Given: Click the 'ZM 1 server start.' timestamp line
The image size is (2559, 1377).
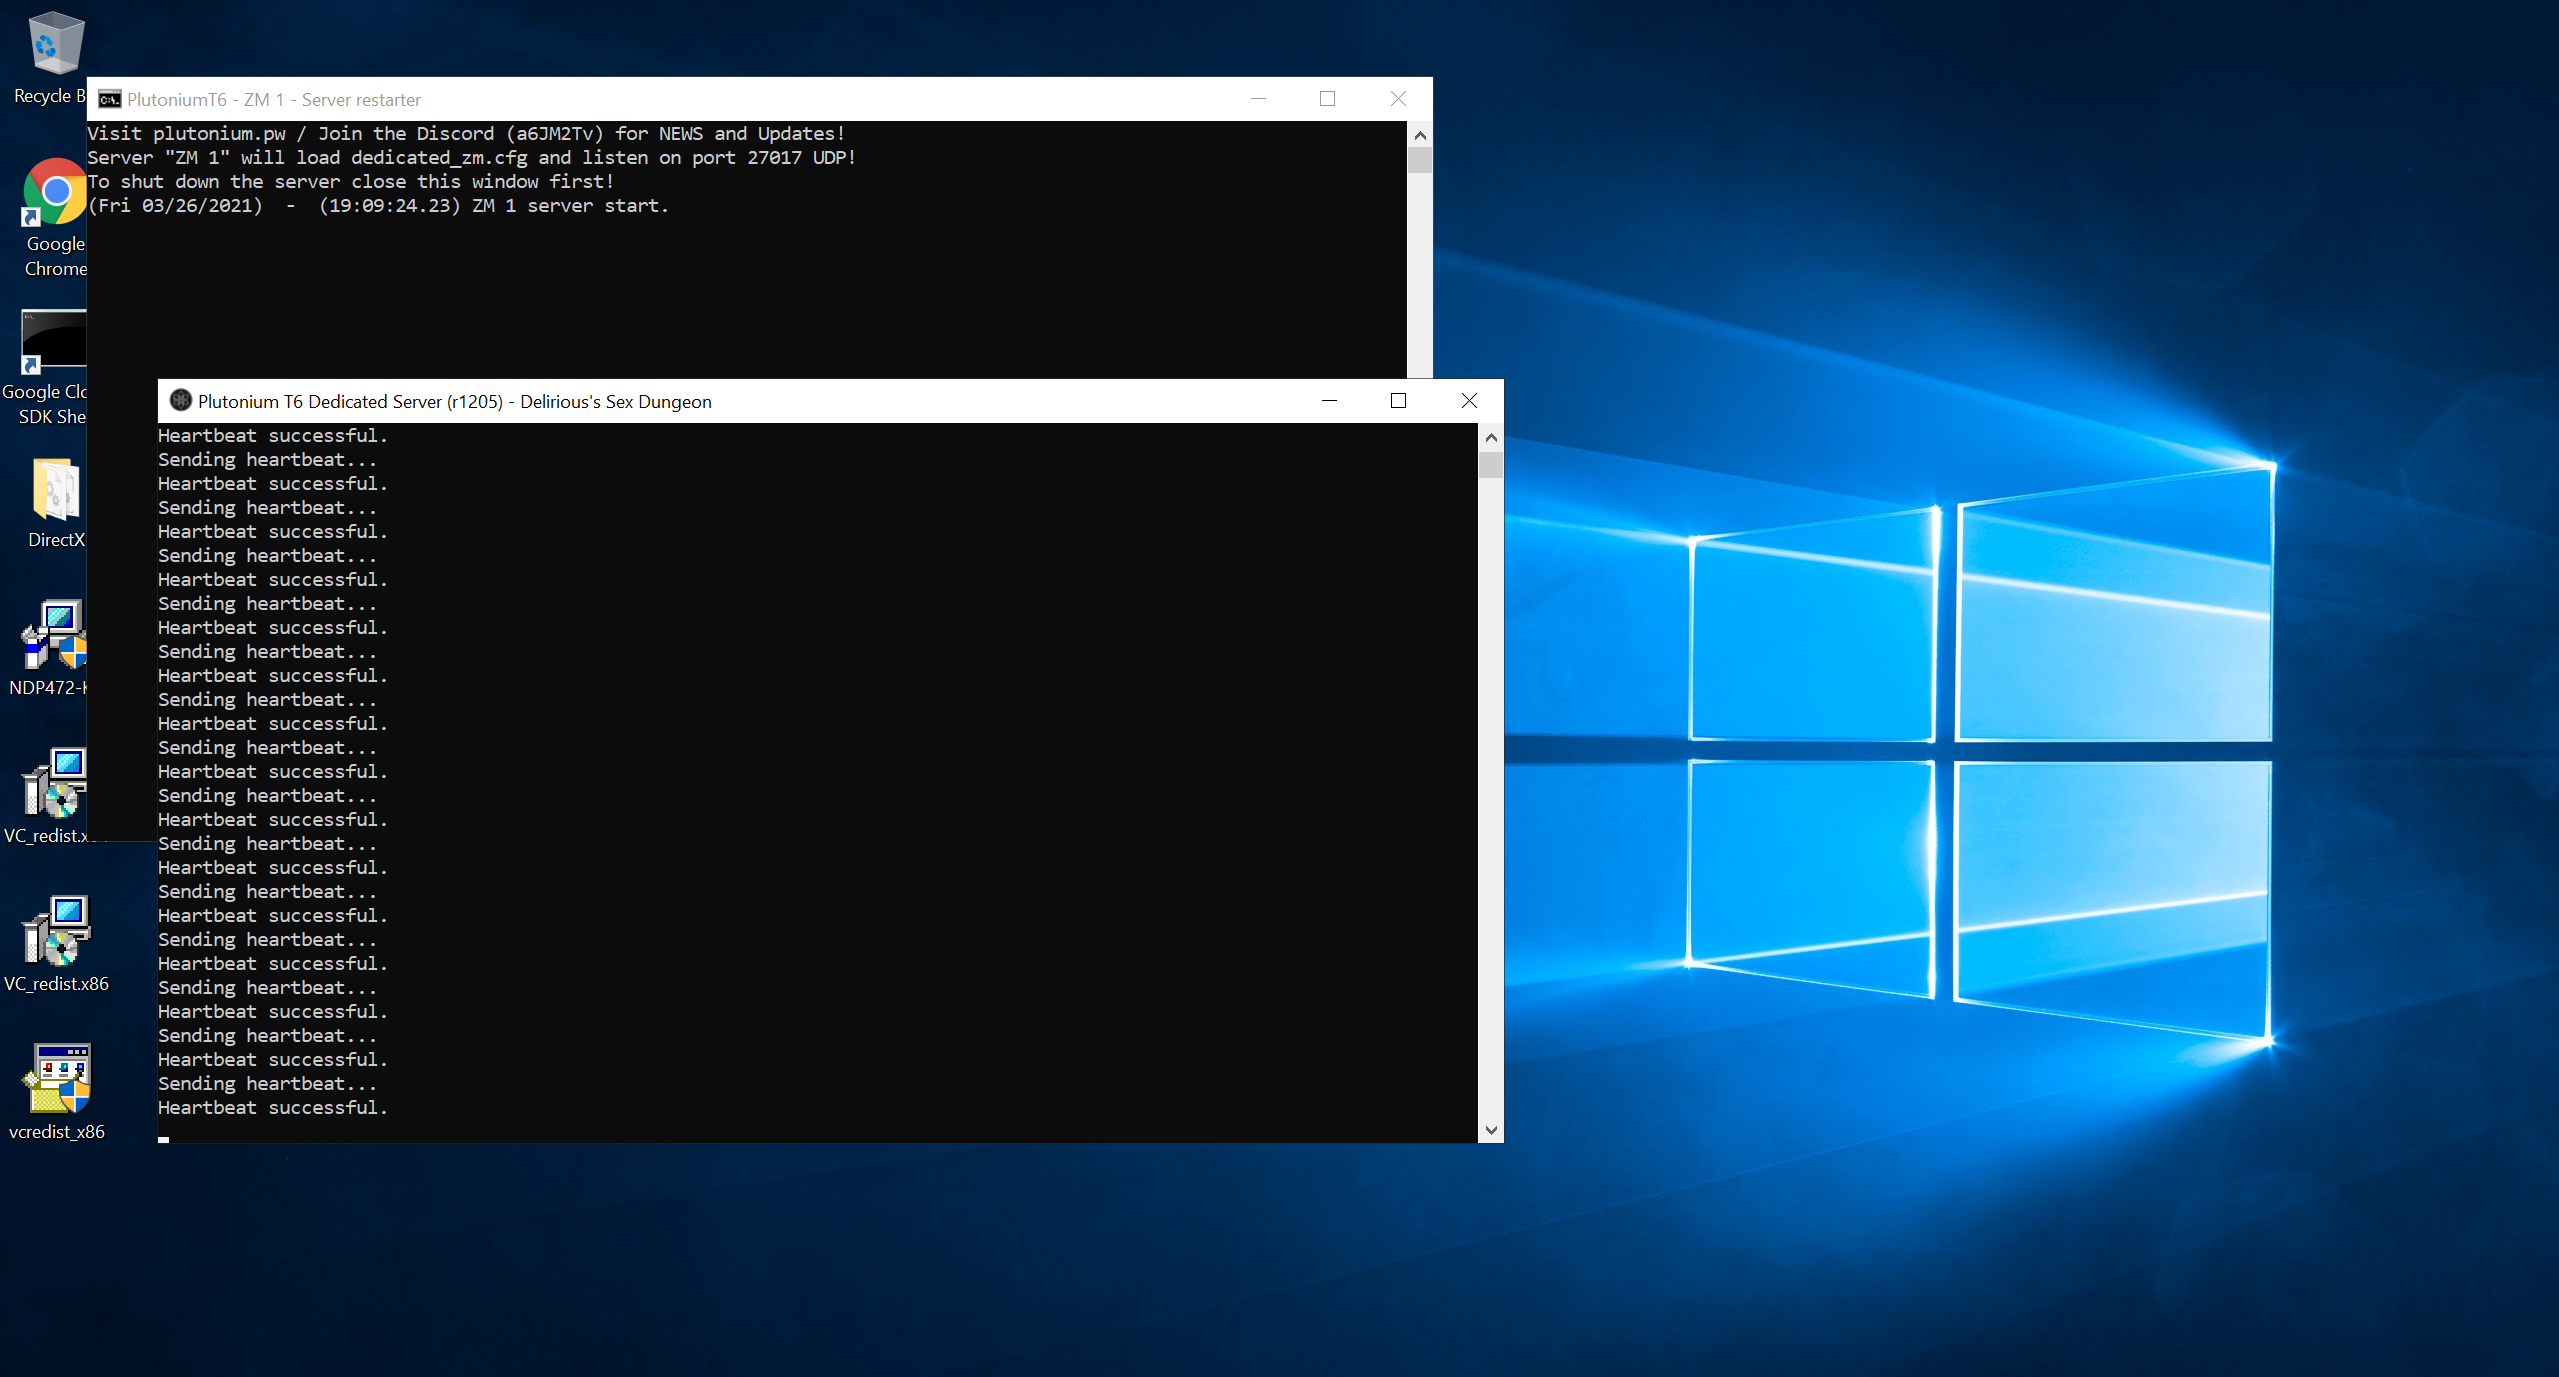Looking at the screenshot, I should [x=377, y=205].
